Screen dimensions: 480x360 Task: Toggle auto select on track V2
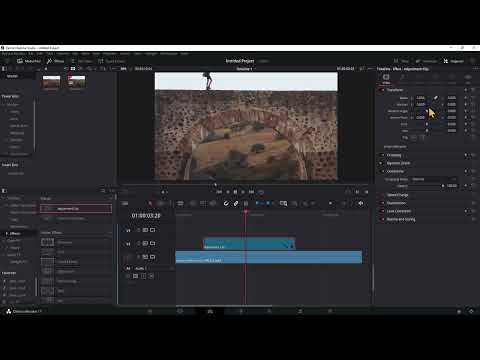point(145,244)
